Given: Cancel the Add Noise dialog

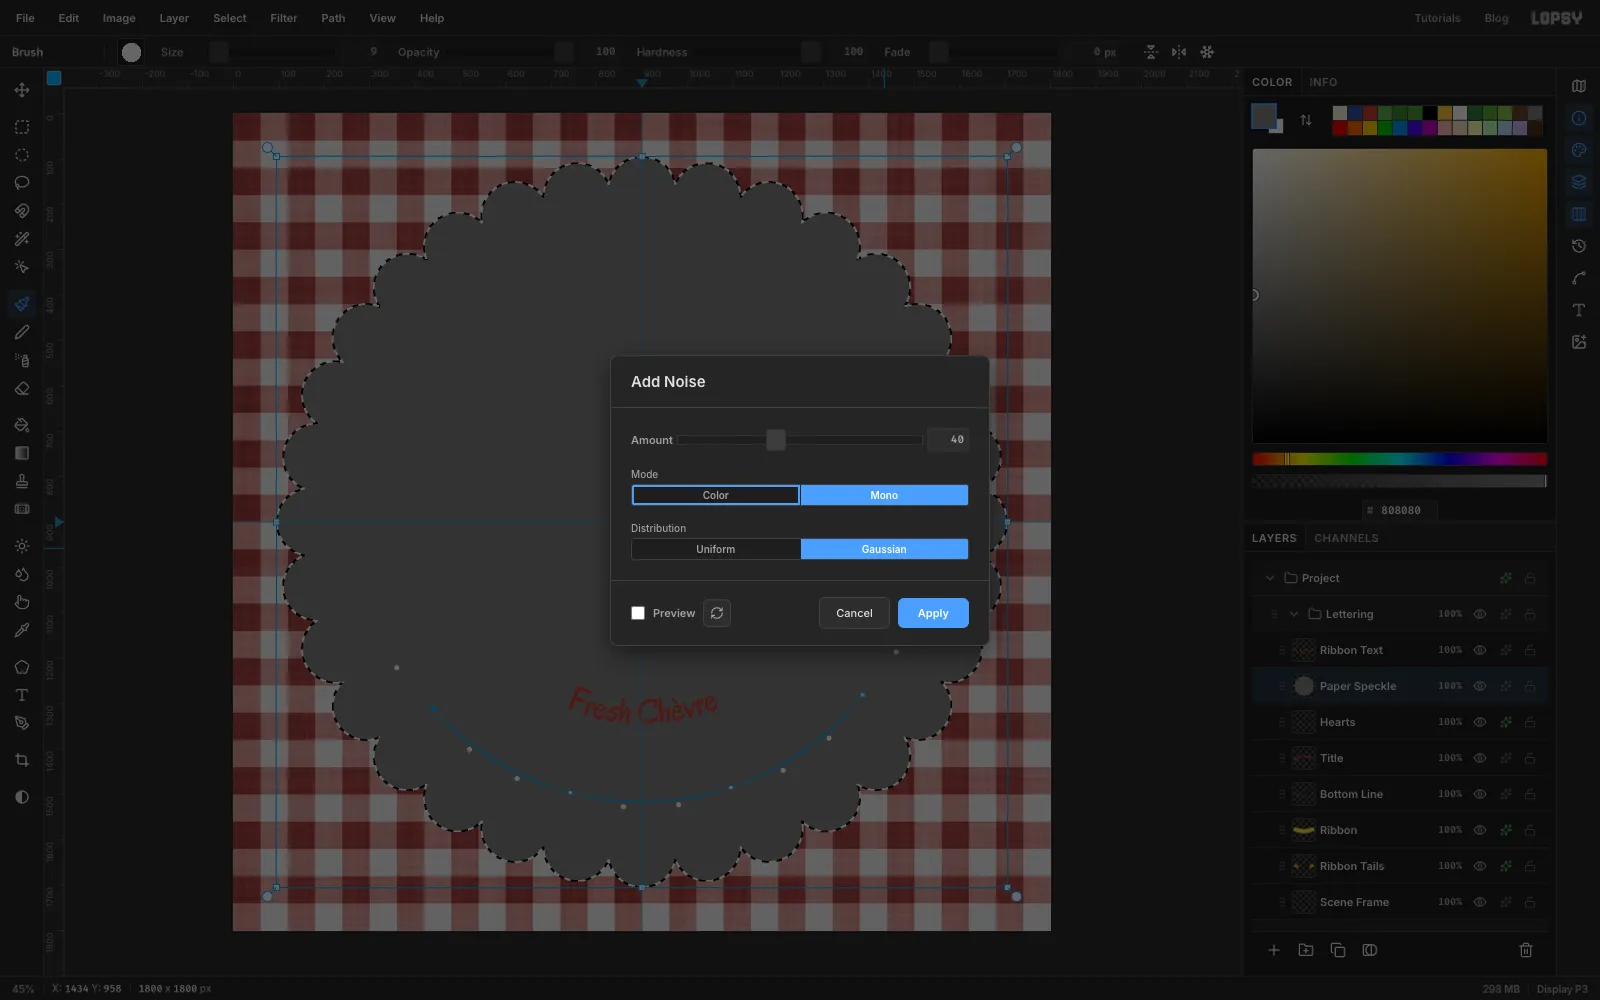Looking at the screenshot, I should pos(854,613).
